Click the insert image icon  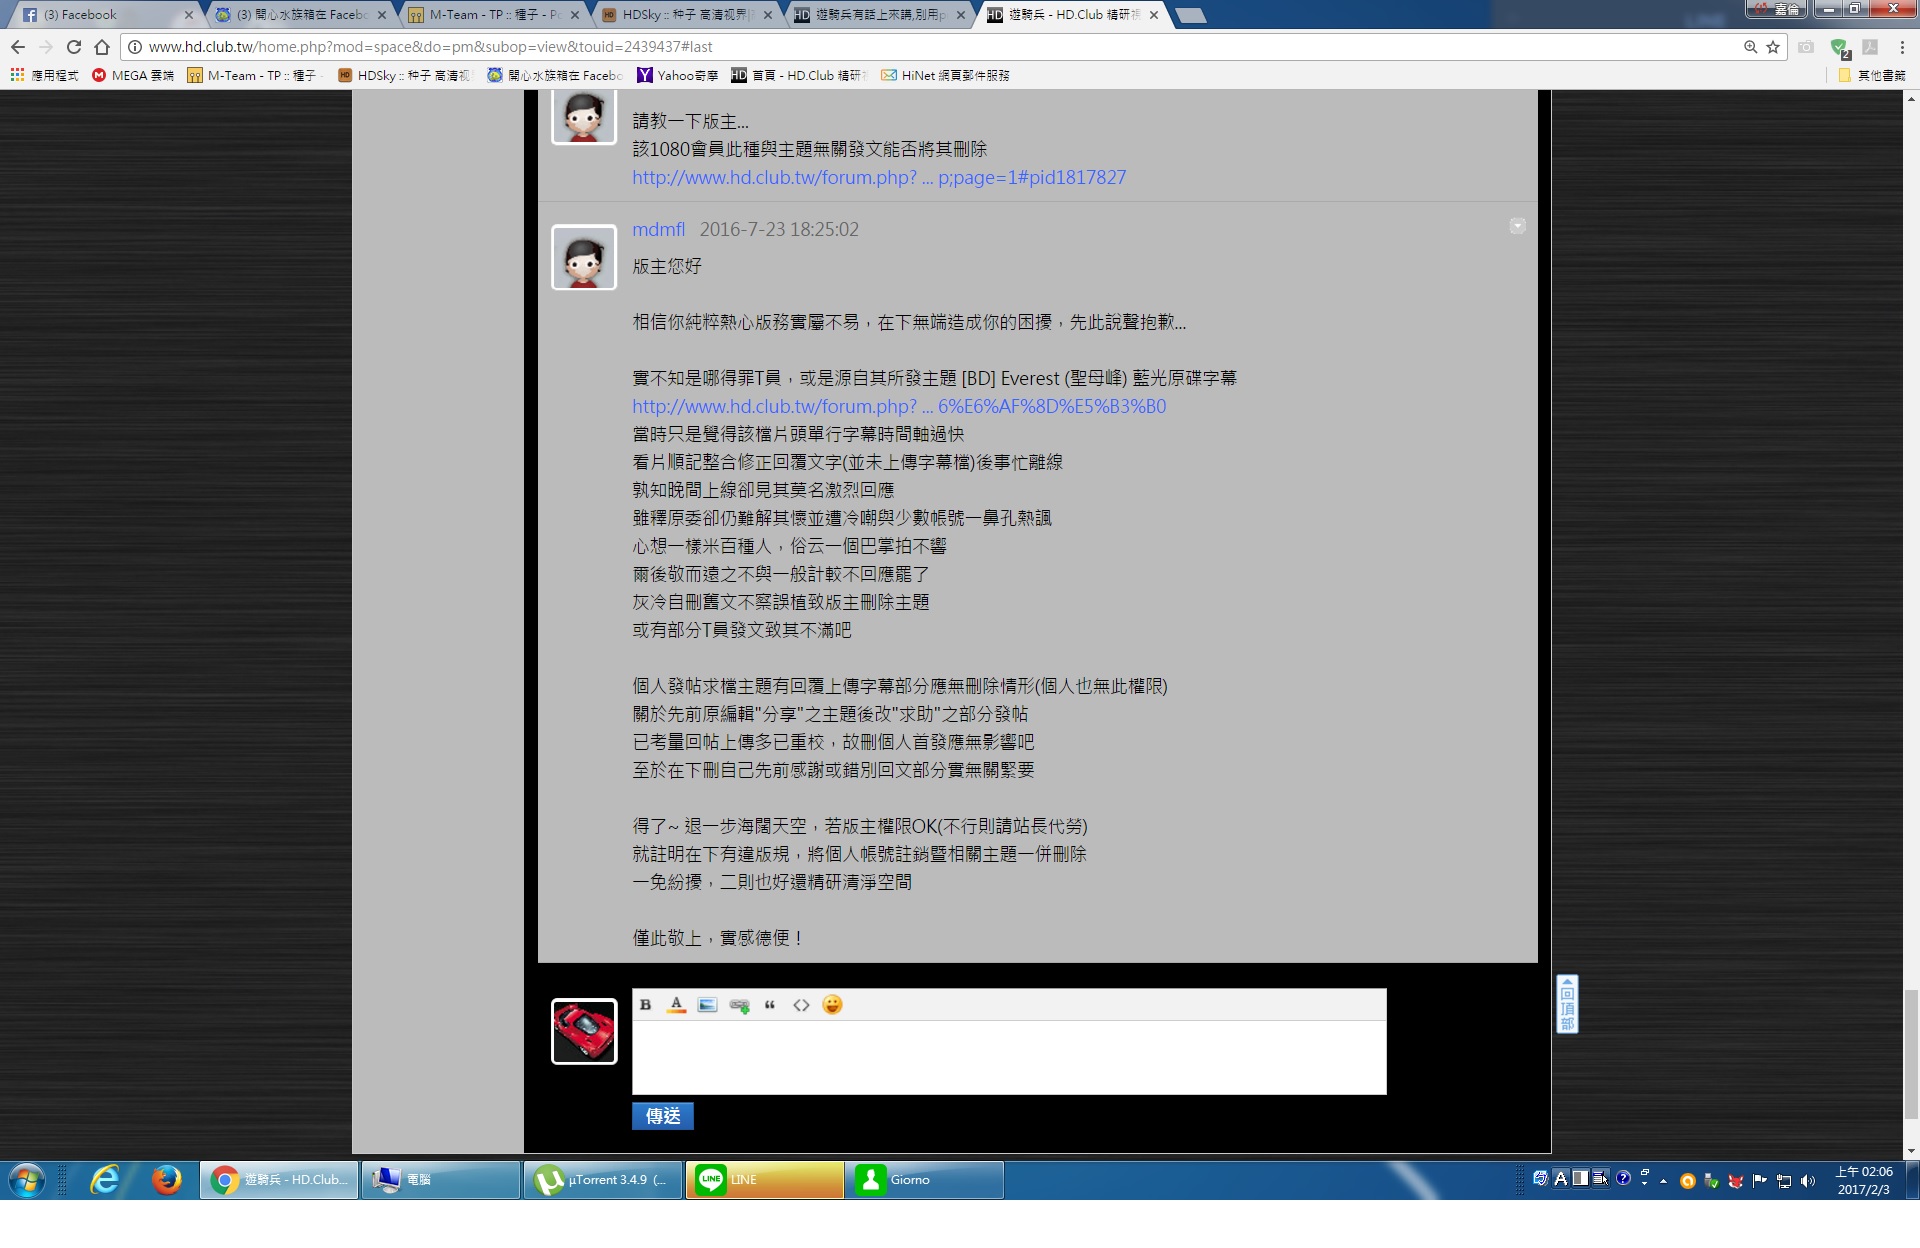point(707,1005)
